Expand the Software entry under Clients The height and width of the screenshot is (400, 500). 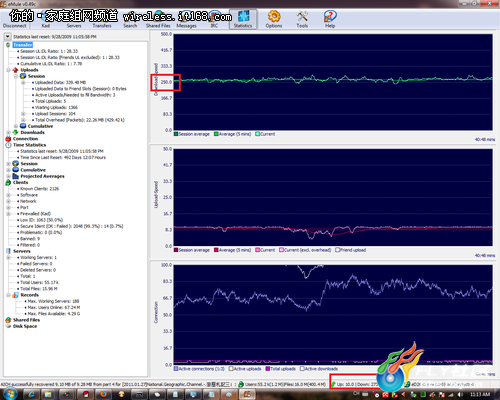click(8, 195)
